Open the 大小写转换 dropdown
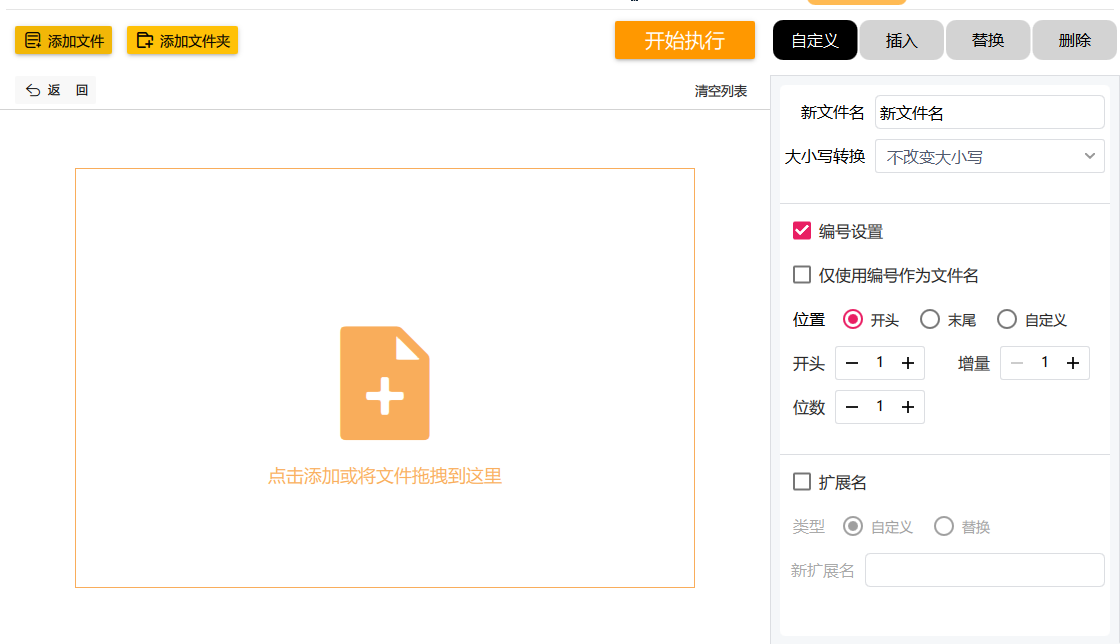This screenshot has width=1120, height=644. click(989, 156)
